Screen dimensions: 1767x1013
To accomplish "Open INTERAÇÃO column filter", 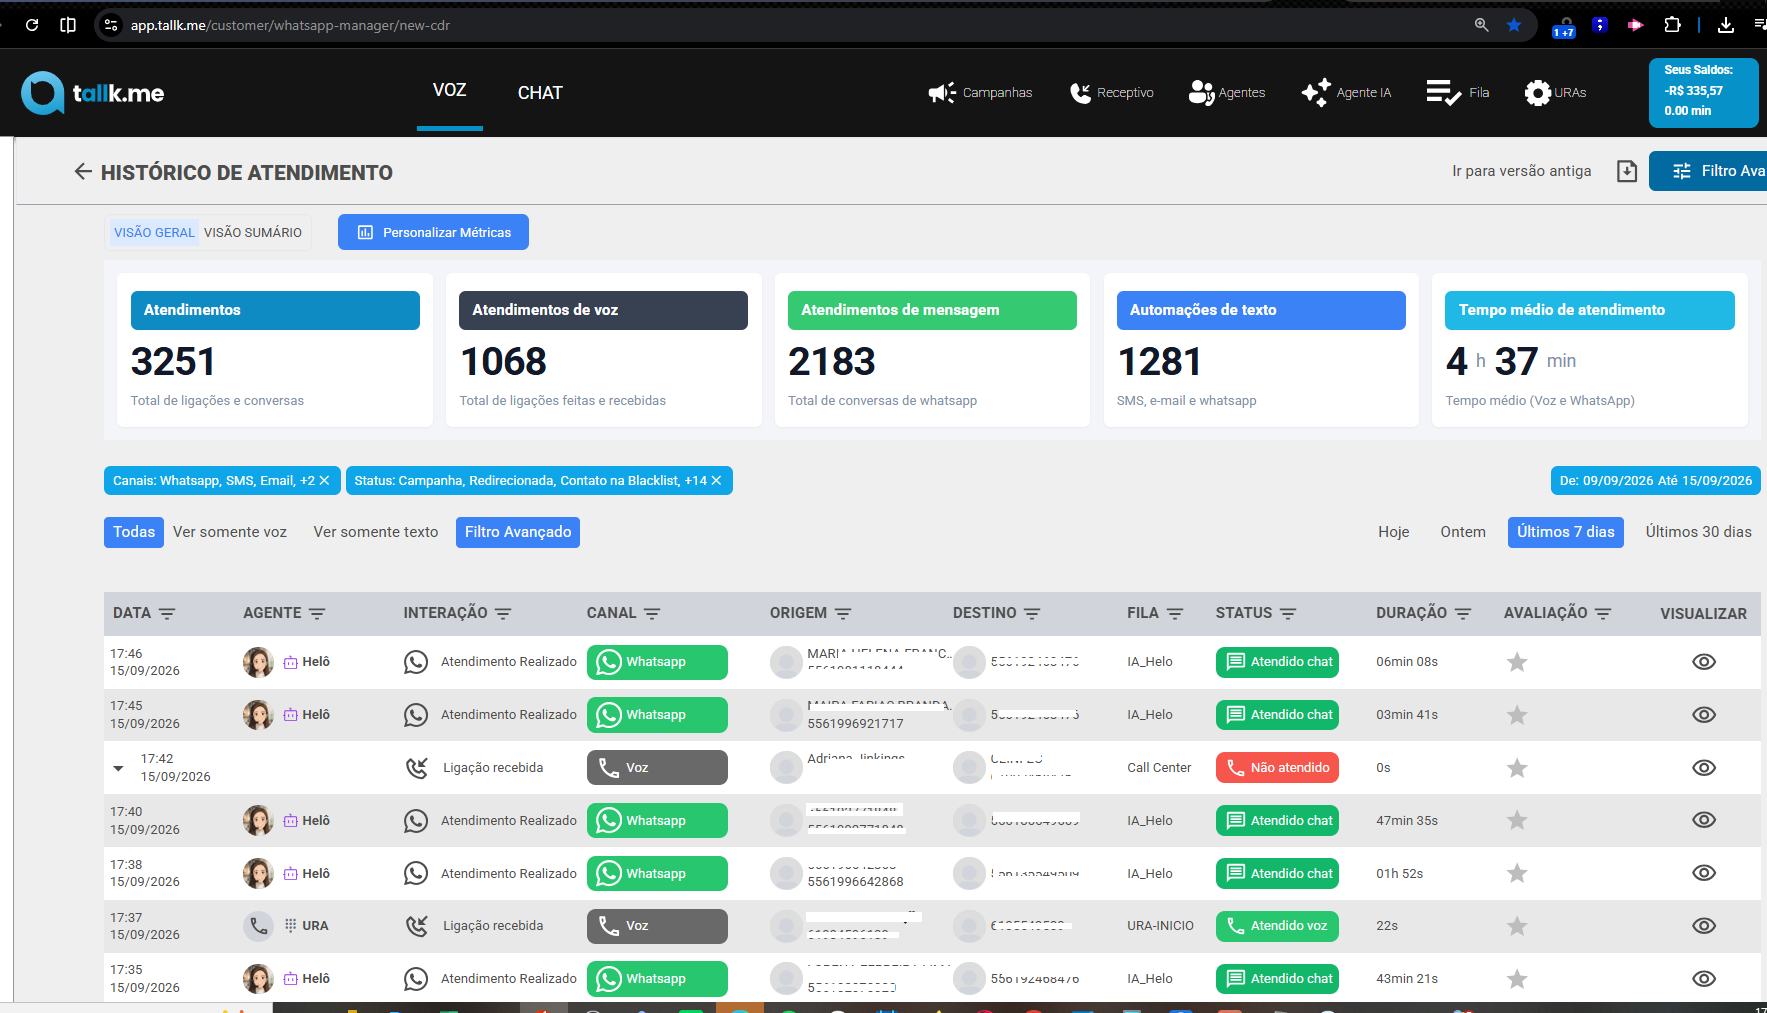I will [x=503, y=614].
